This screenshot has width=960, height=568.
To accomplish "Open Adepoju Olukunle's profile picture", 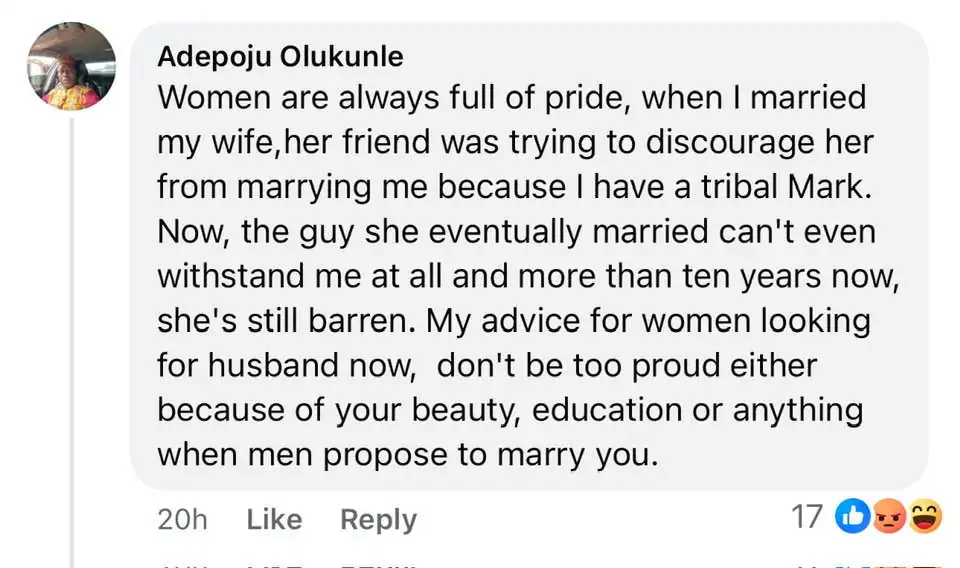I will click(71, 66).
